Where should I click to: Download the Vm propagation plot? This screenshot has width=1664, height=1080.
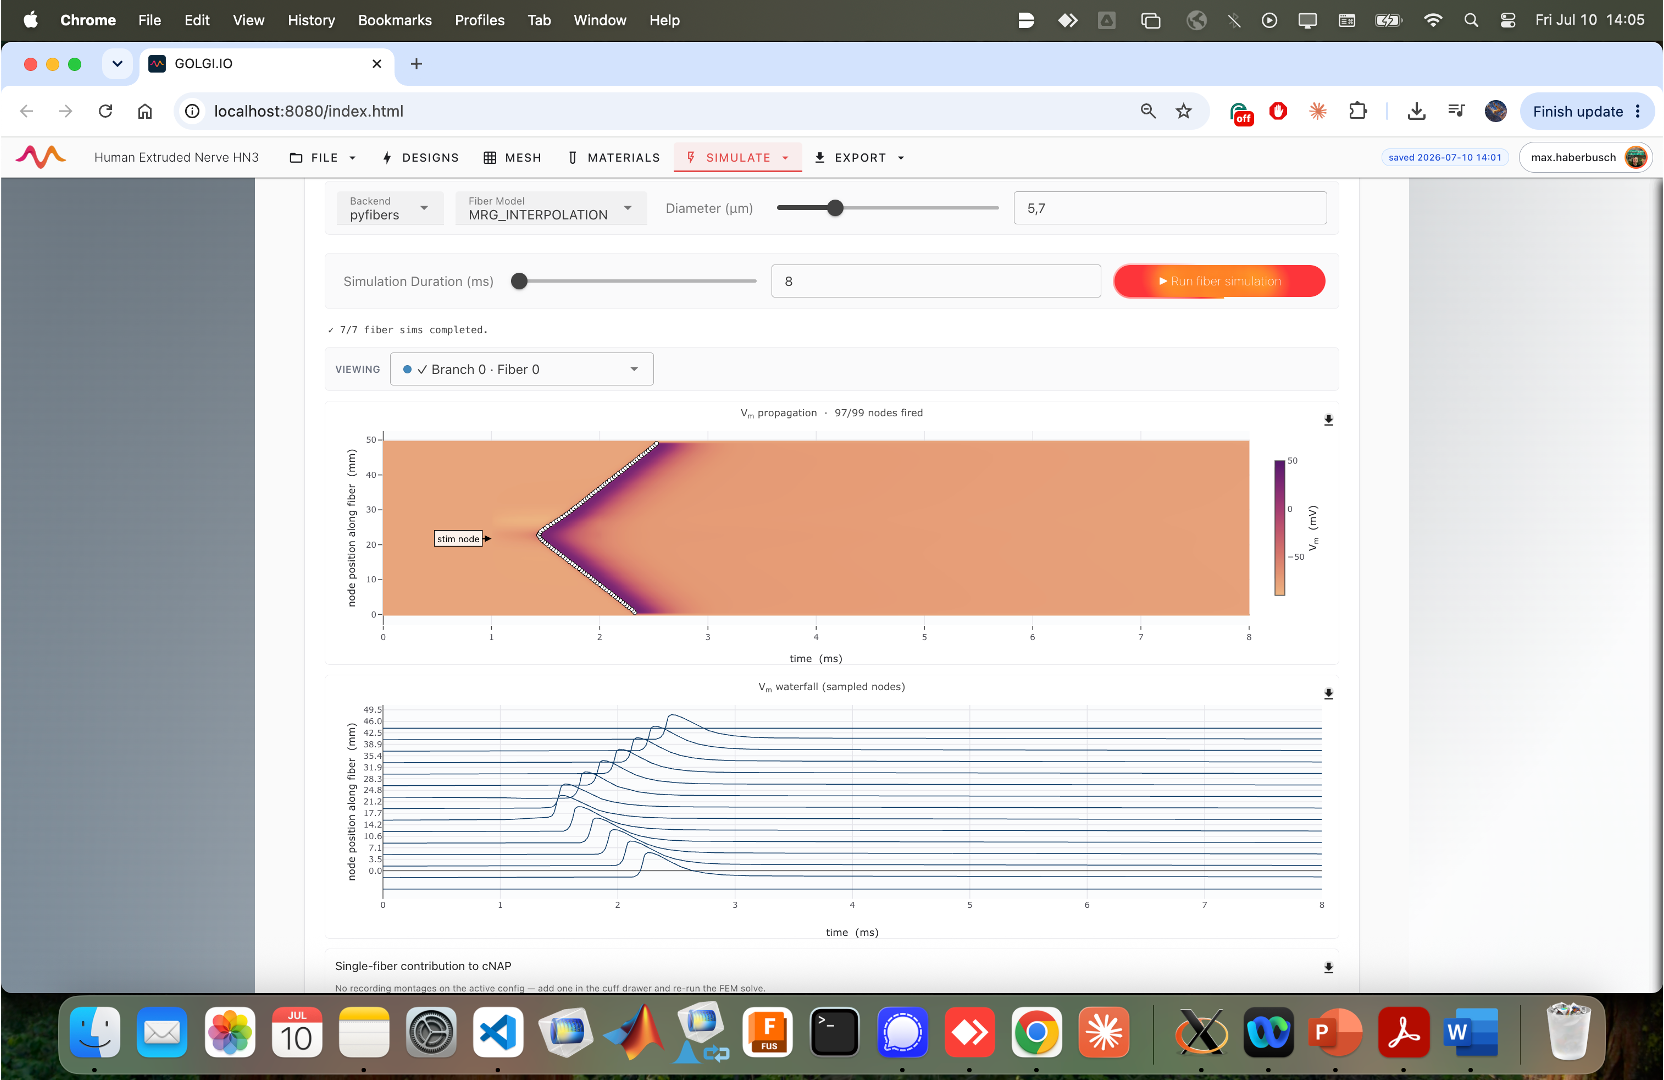coord(1328,420)
